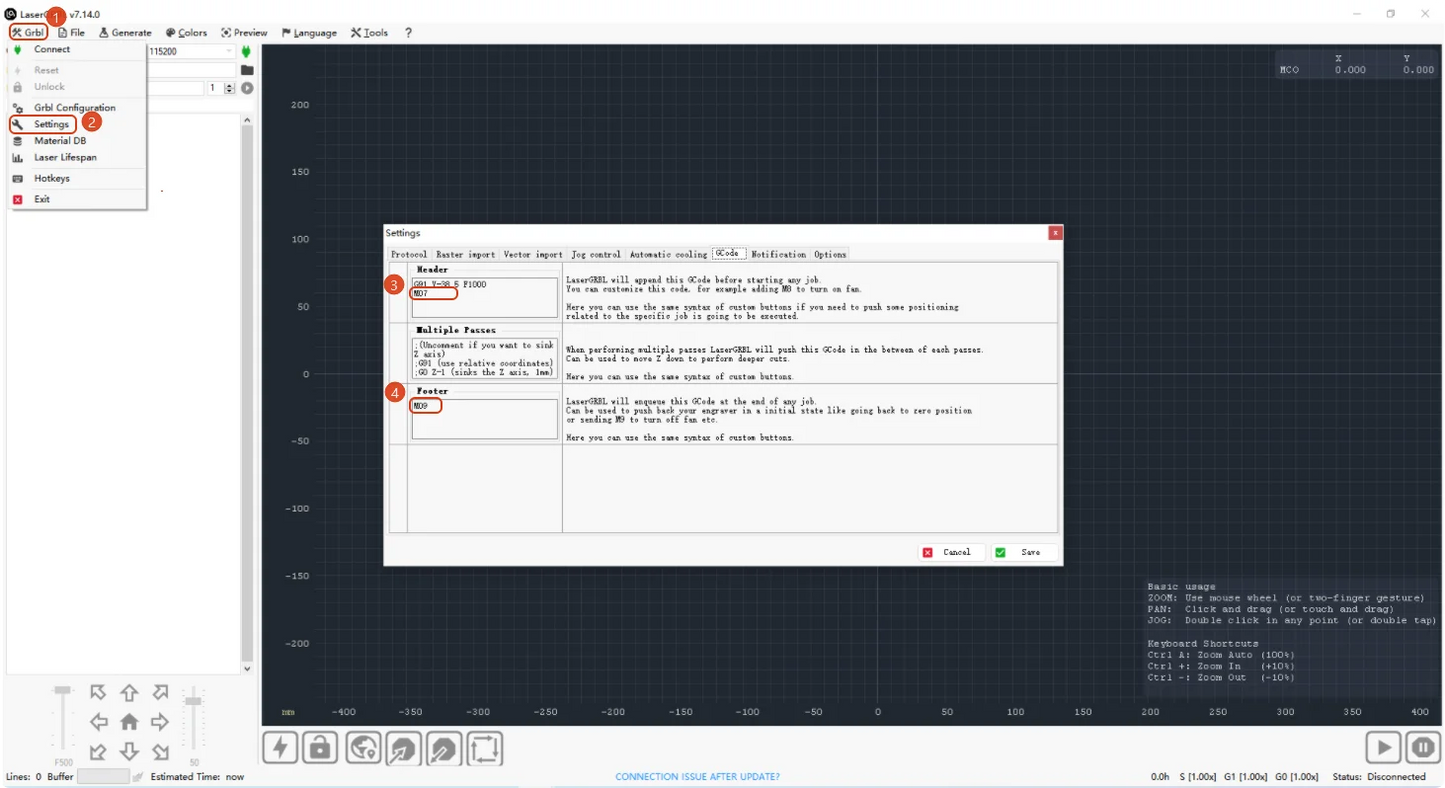Click the Footer GCode text box
Screen dimensions: 1445x788
[484, 418]
